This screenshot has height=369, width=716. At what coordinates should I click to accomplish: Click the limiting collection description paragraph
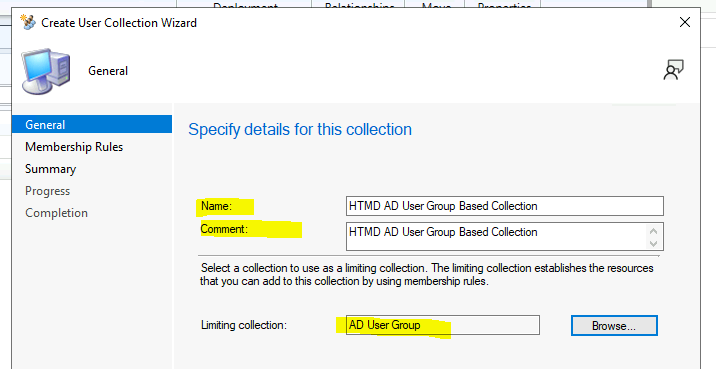click(x=427, y=274)
